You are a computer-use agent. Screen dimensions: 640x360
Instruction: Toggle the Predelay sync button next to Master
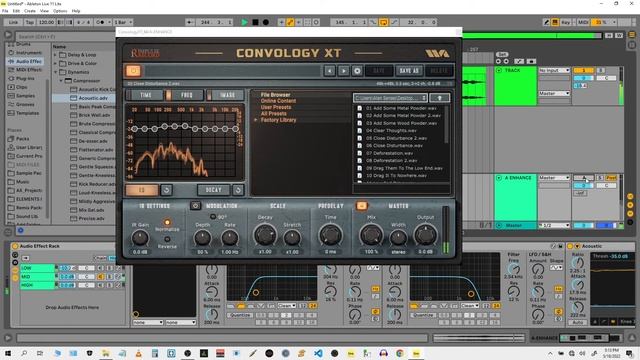tap(361, 206)
